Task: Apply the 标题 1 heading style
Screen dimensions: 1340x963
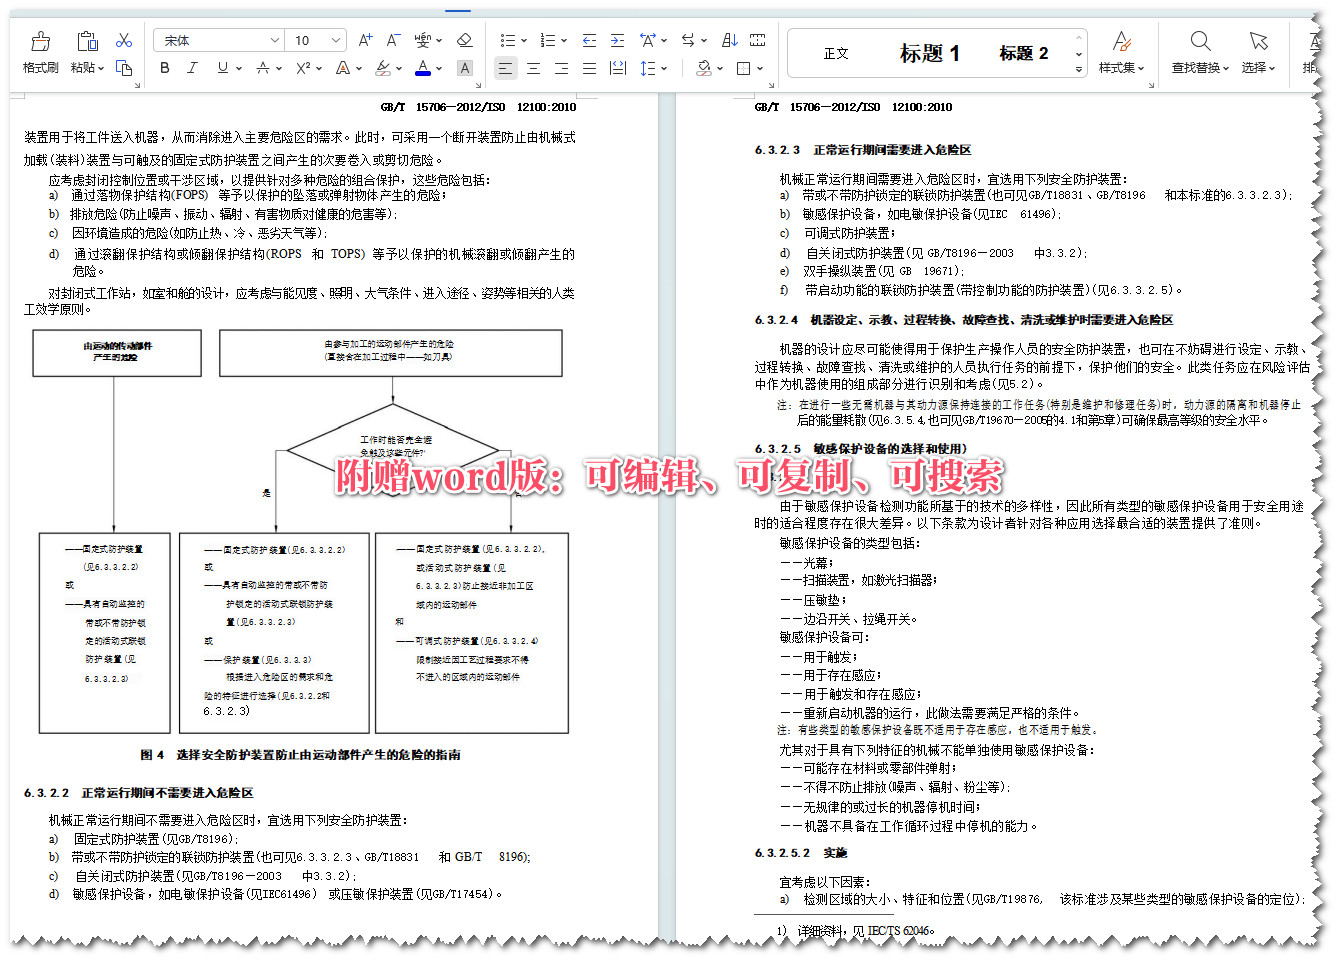Action: [x=930, y=52]
